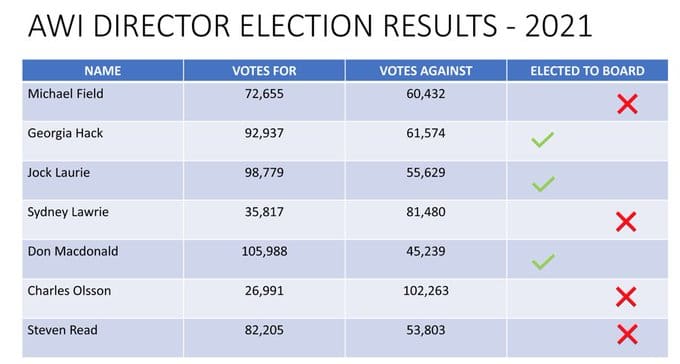Click the green checkmark in Georgia Hack's row
This screenshot has width=680, height=364.
click(x=543, y=139)
